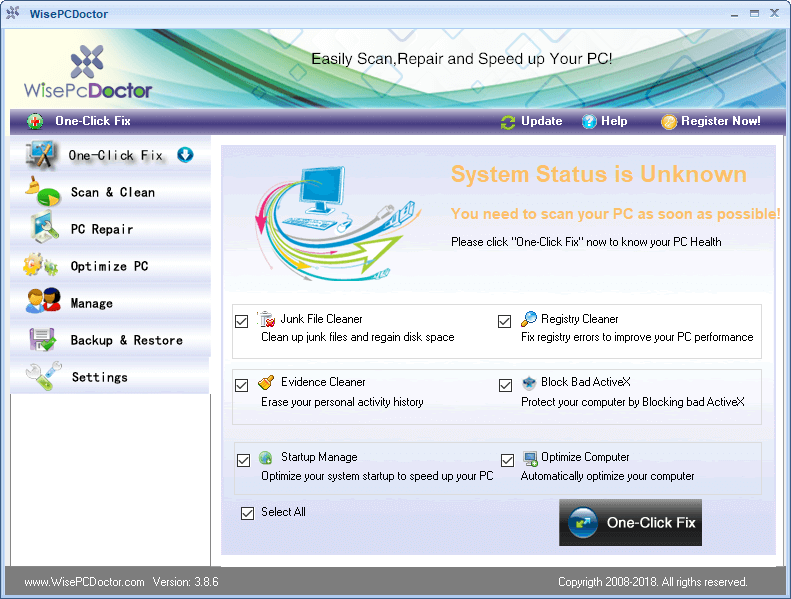This screenshot has height=599, width=791.
Task: Click the PC Repair magnifier icon
Action: tap(44, 228)
